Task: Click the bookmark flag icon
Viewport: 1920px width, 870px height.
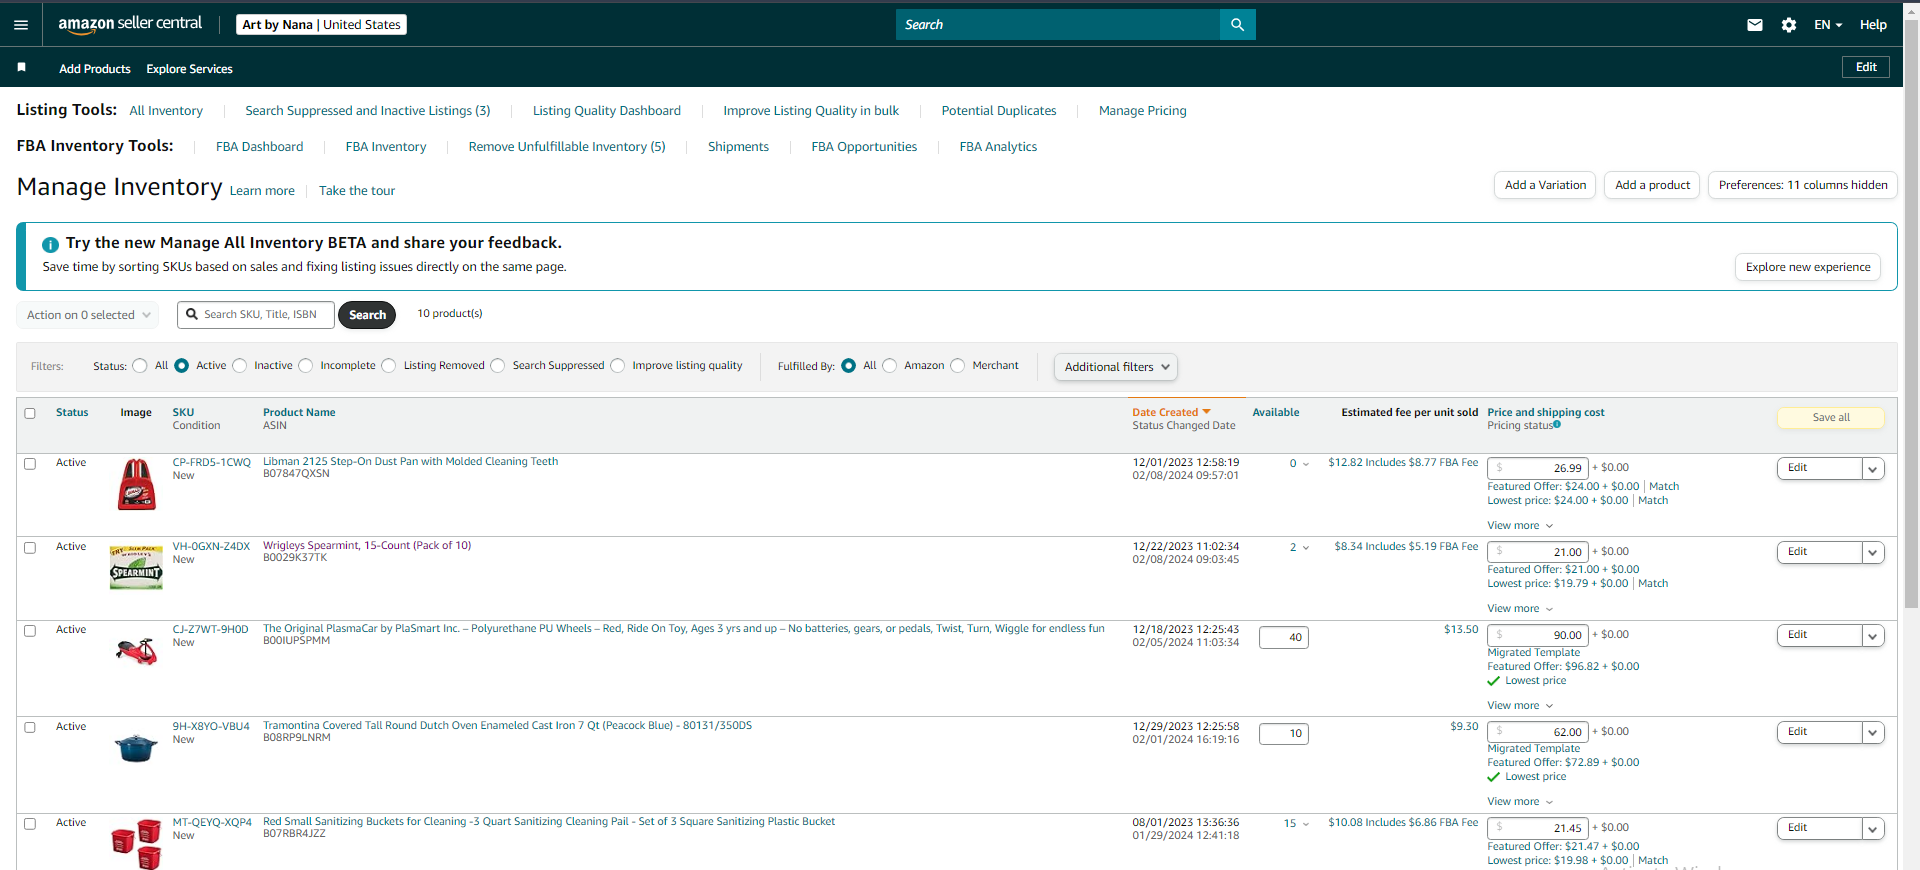Action: tap(21, 67)
